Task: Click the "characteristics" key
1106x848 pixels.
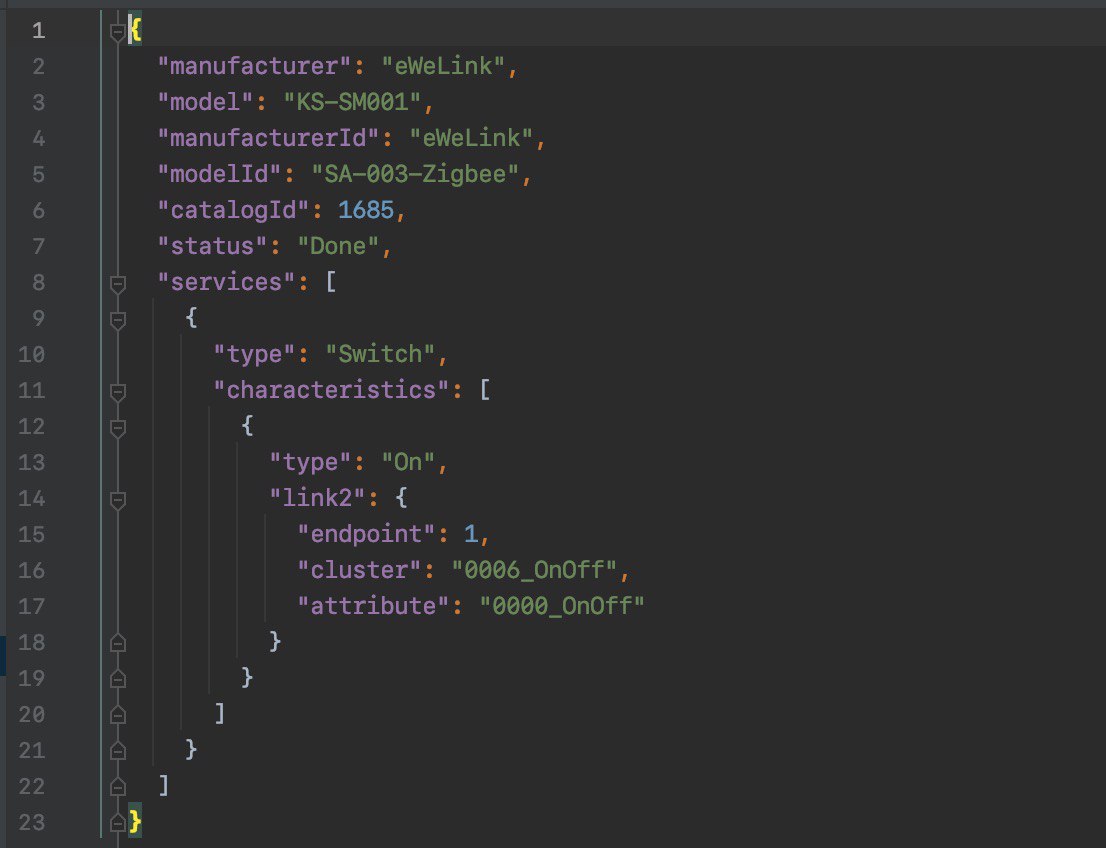Action: pyautogui.click(x=331, y=389)
